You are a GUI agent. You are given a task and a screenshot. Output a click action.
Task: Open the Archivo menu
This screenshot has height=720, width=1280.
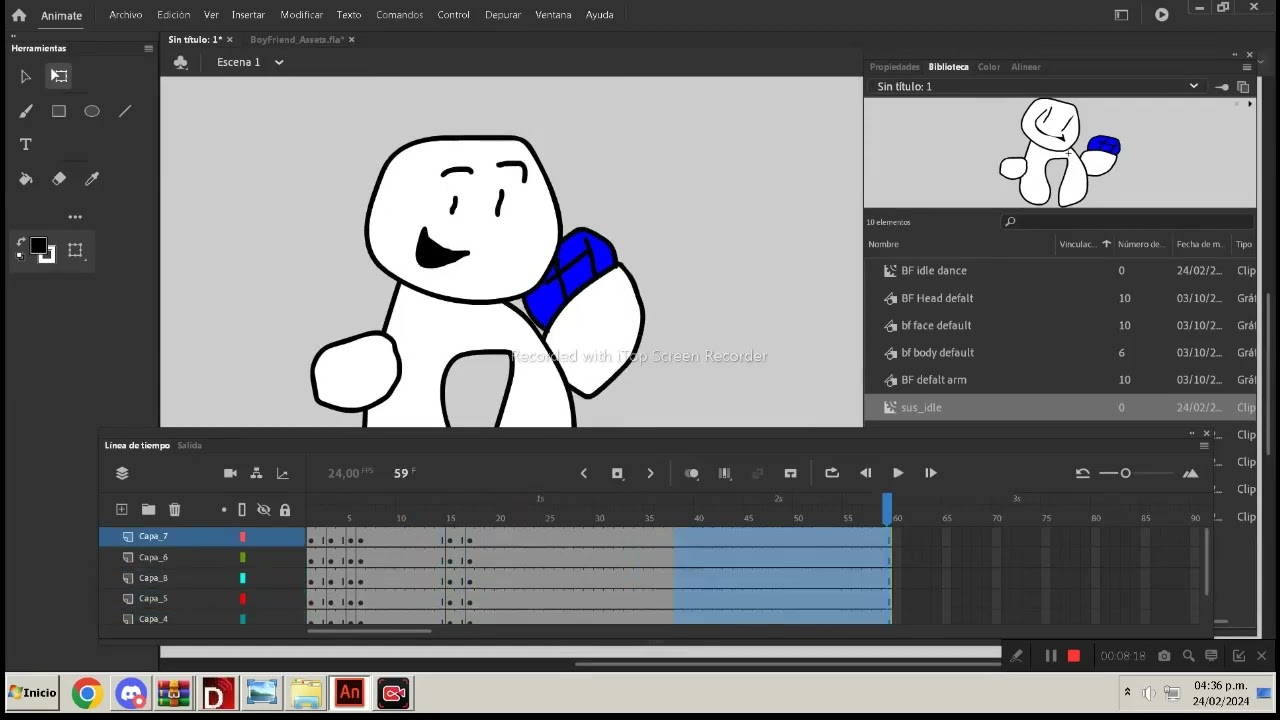[125, 15]
